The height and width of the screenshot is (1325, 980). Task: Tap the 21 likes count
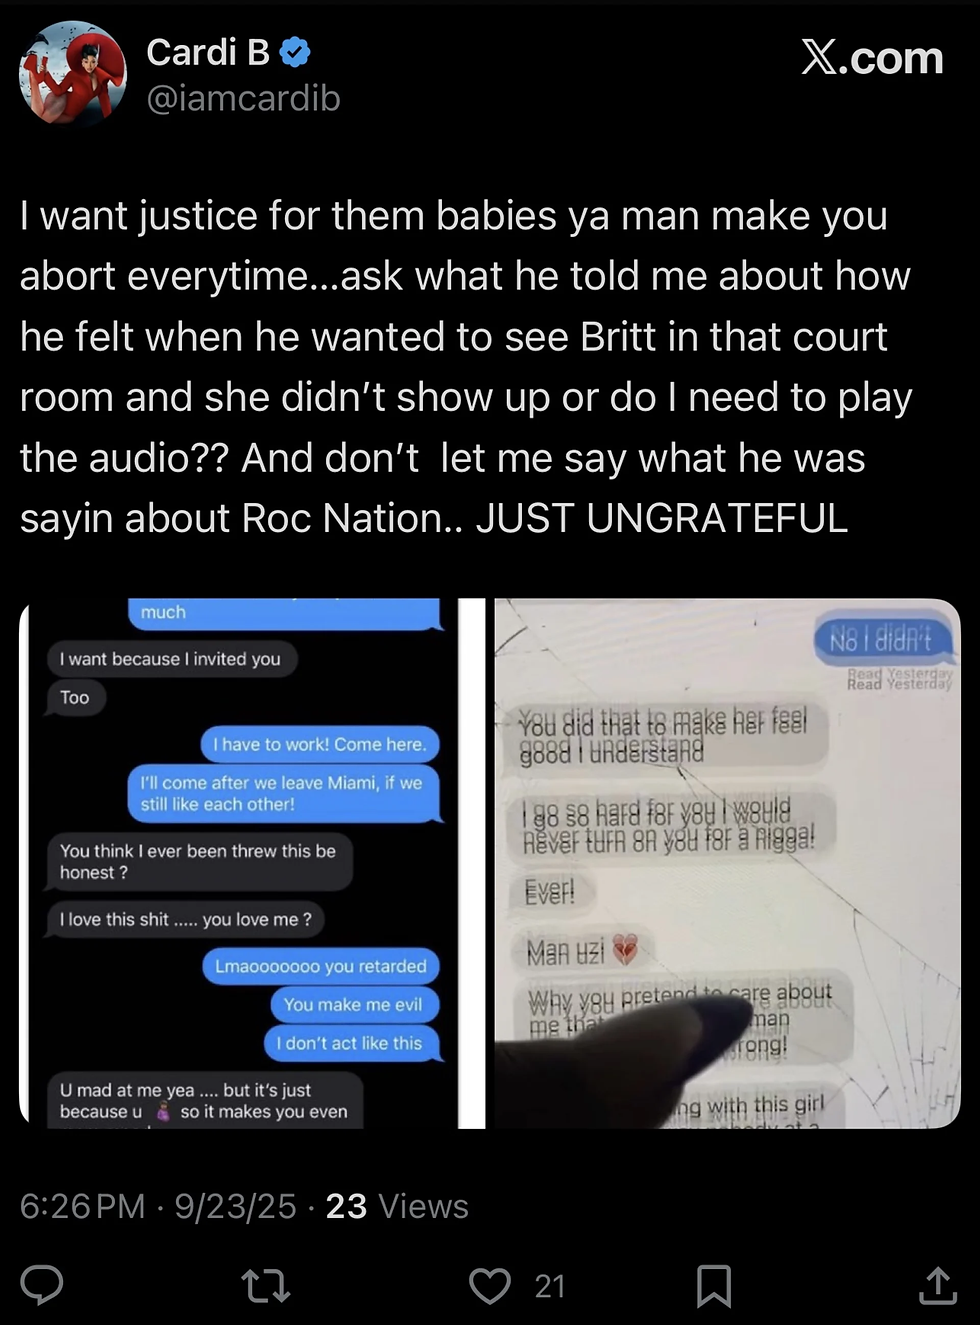click(x=550, y=1286)
